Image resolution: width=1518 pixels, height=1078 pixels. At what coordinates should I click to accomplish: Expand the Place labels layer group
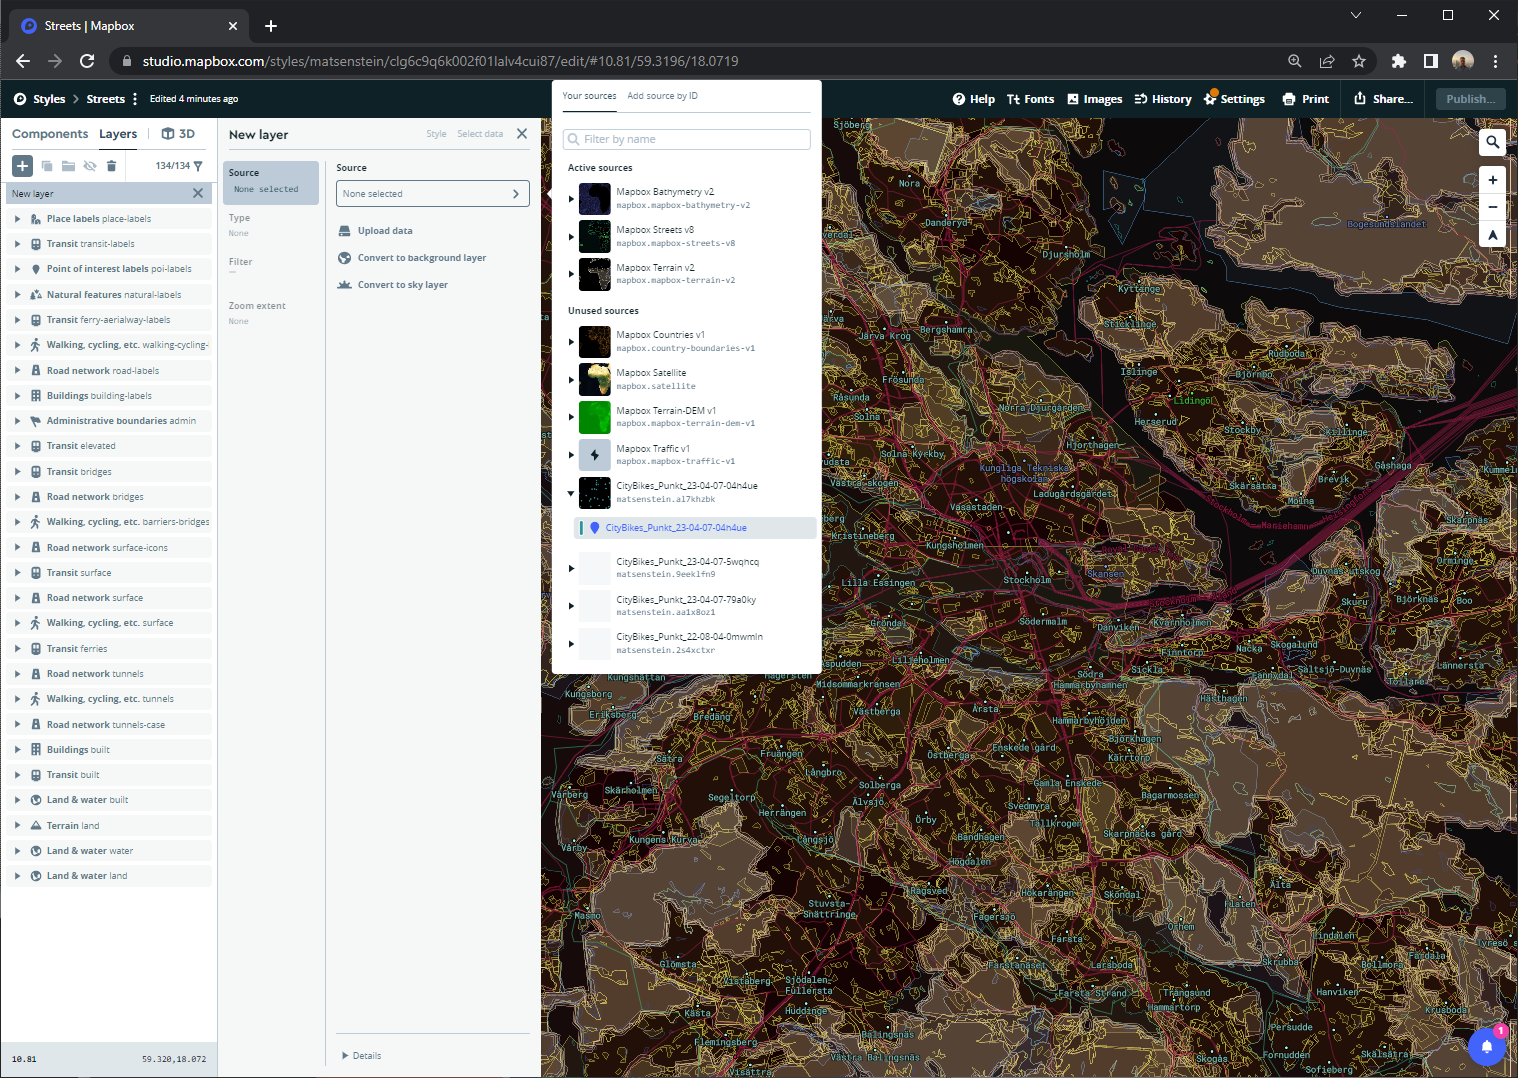[17, 219]
